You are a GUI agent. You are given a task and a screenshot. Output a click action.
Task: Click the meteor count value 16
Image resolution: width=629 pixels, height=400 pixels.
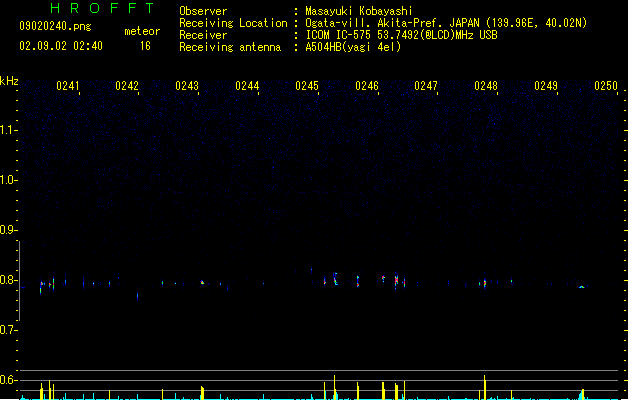click(145, 46)
